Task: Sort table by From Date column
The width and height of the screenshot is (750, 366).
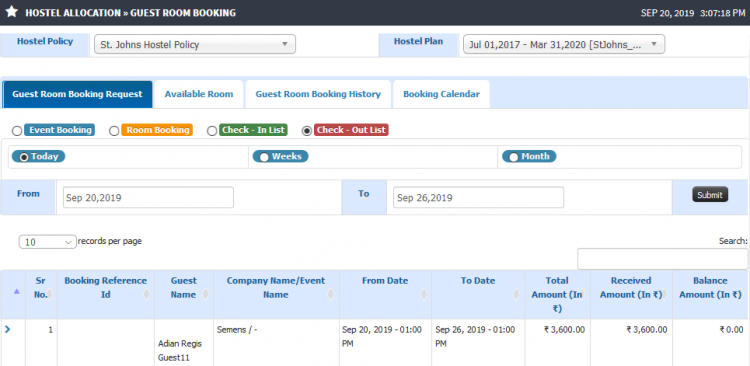Action: (385, 295)
